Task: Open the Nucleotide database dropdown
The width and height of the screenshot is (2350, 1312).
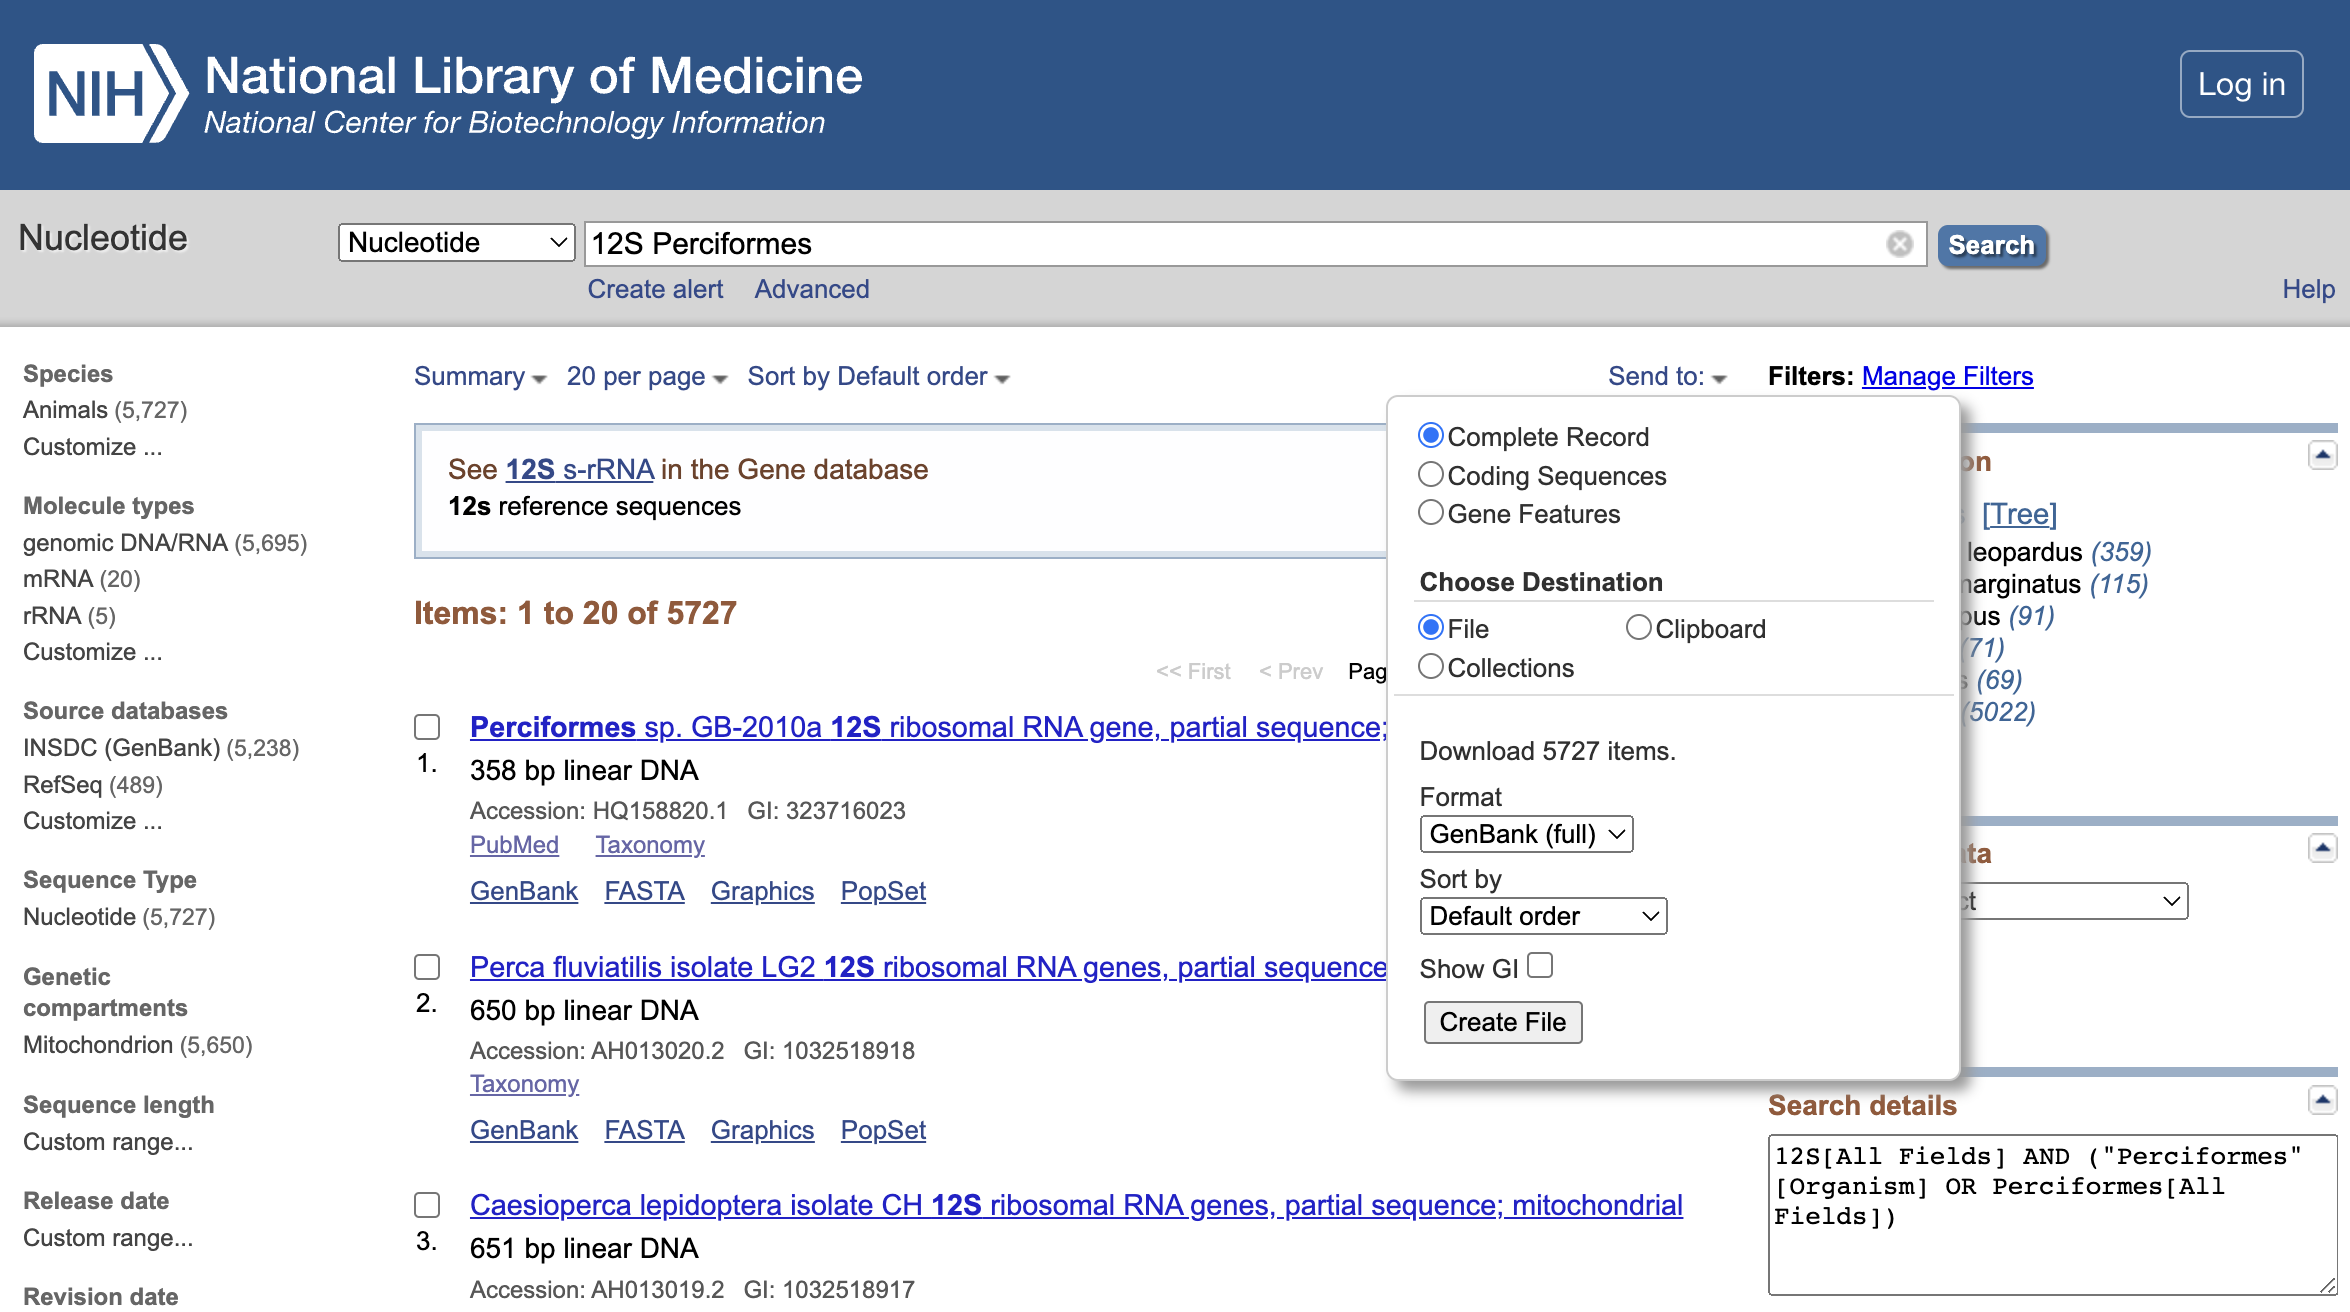Action: pyautogui.click(x=456, y=243)
